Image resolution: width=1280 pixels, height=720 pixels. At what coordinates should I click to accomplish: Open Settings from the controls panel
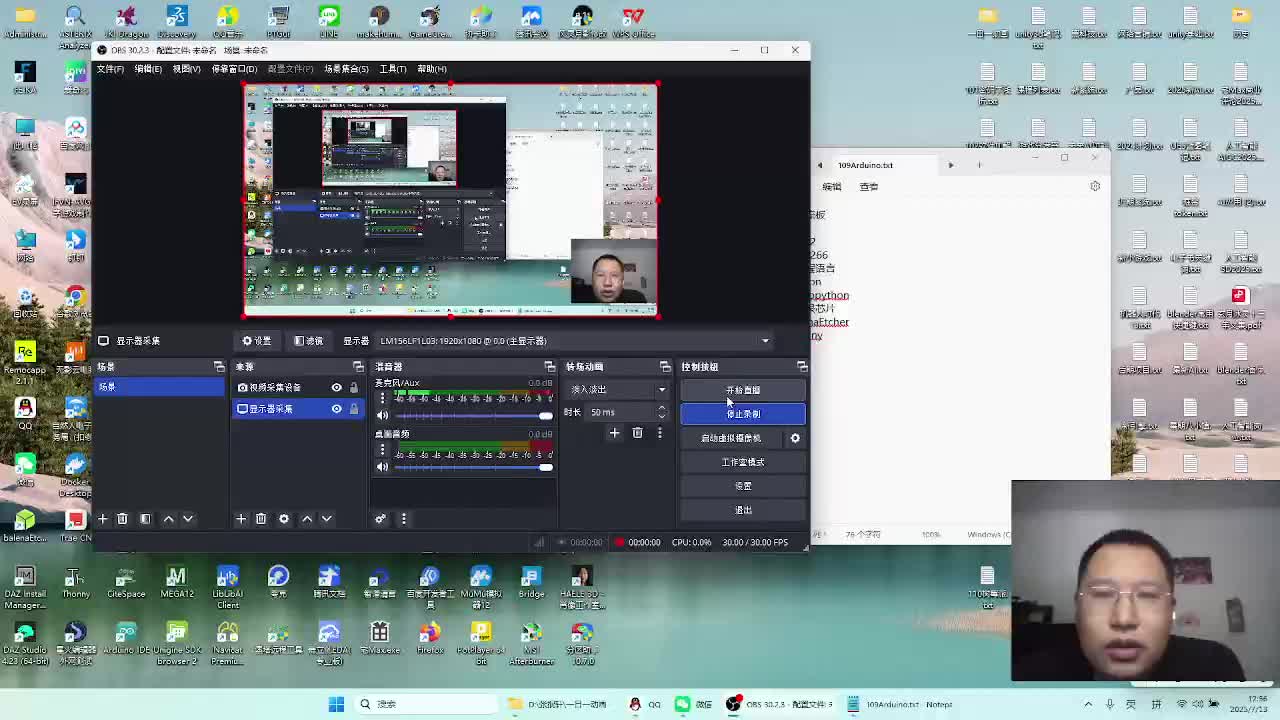pos(743,486)
